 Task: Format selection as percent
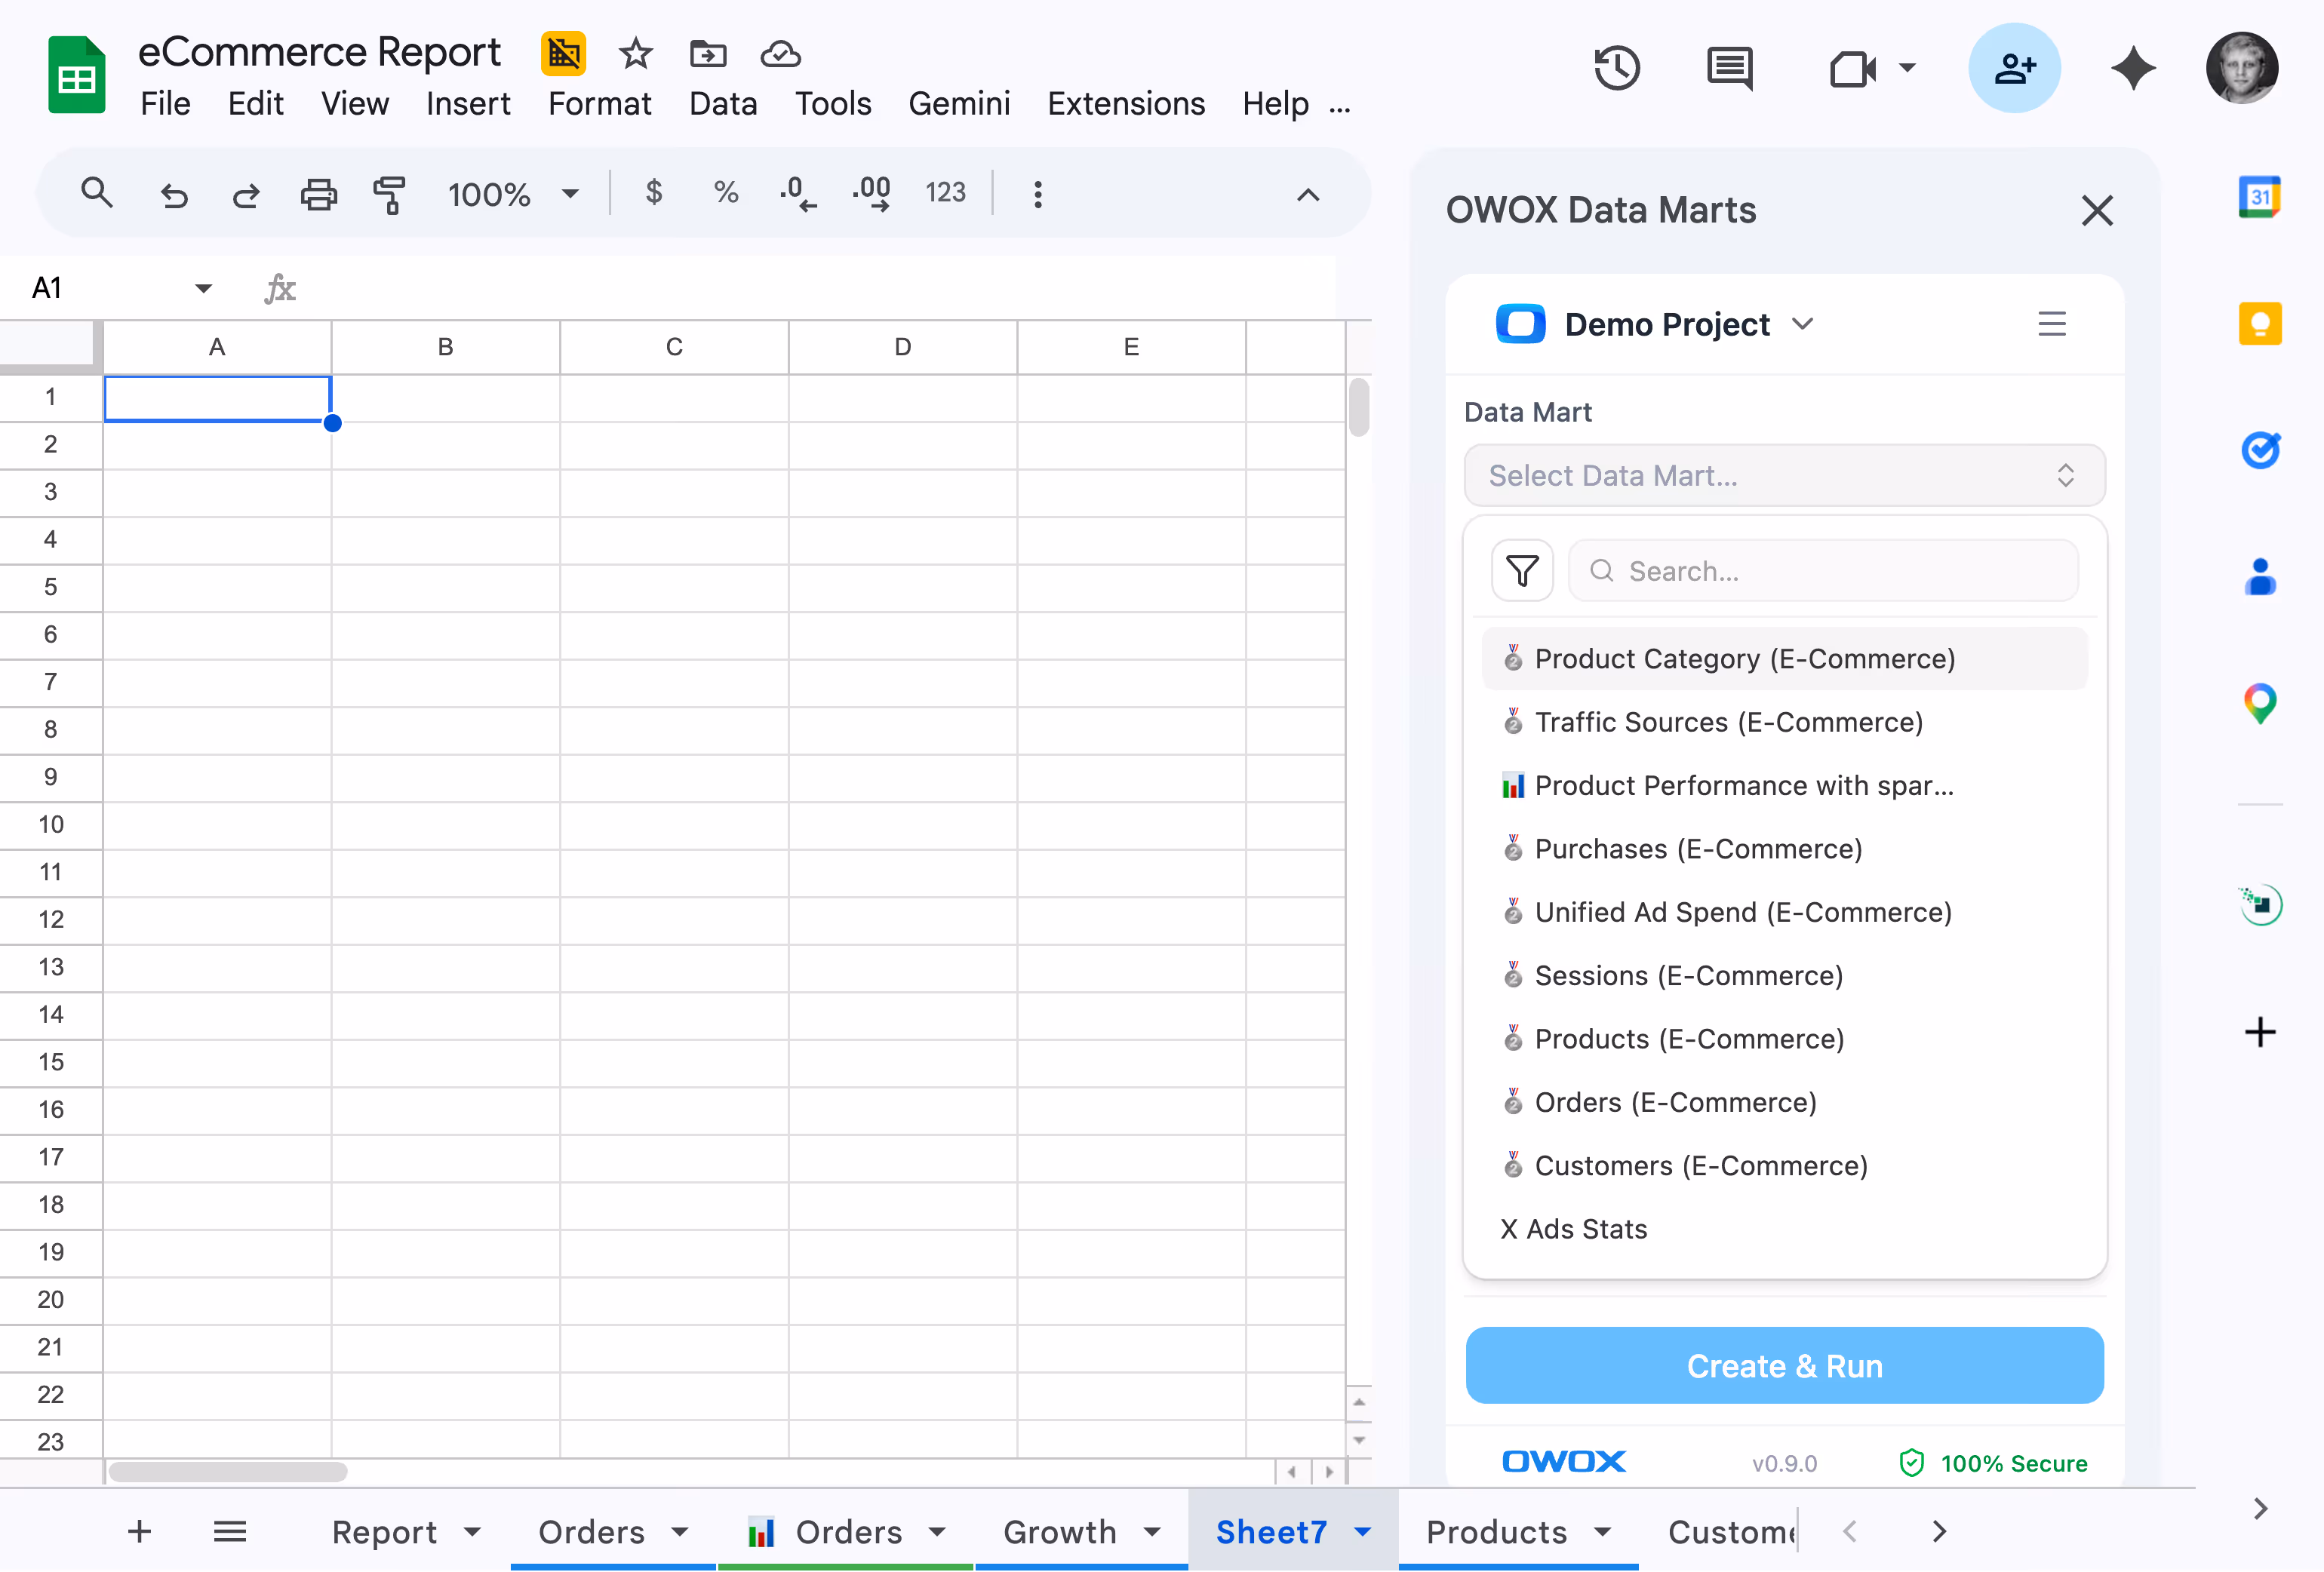726,192
